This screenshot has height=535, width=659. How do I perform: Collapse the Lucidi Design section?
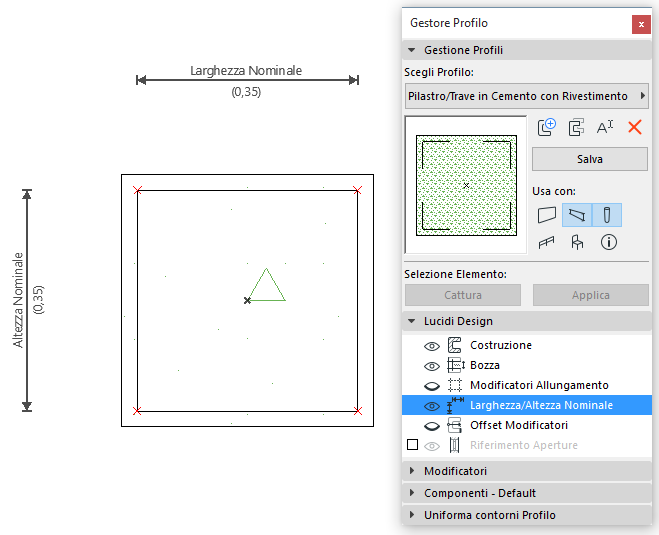tap(412, 321)
